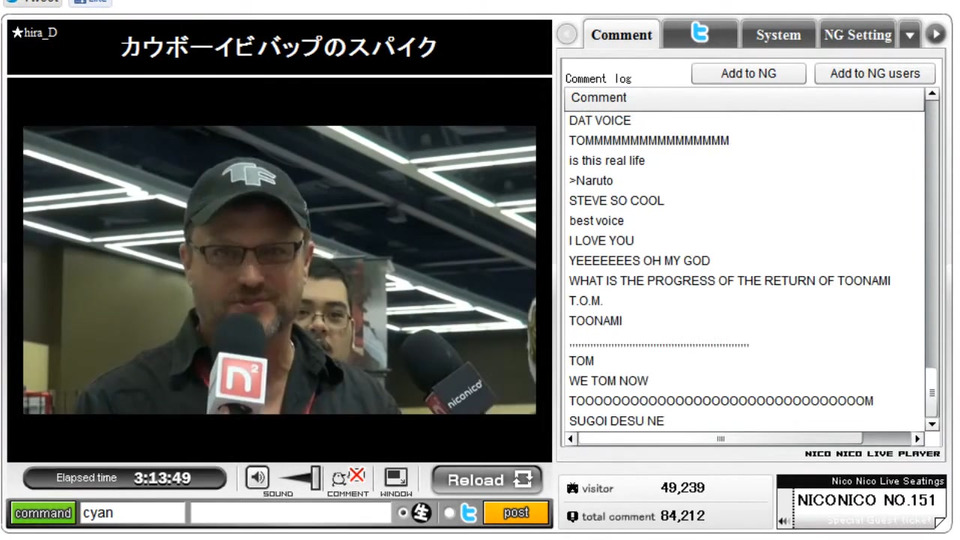Open the Window mode icon
Viewport: 960px width, 540px height.
point(396,478)
